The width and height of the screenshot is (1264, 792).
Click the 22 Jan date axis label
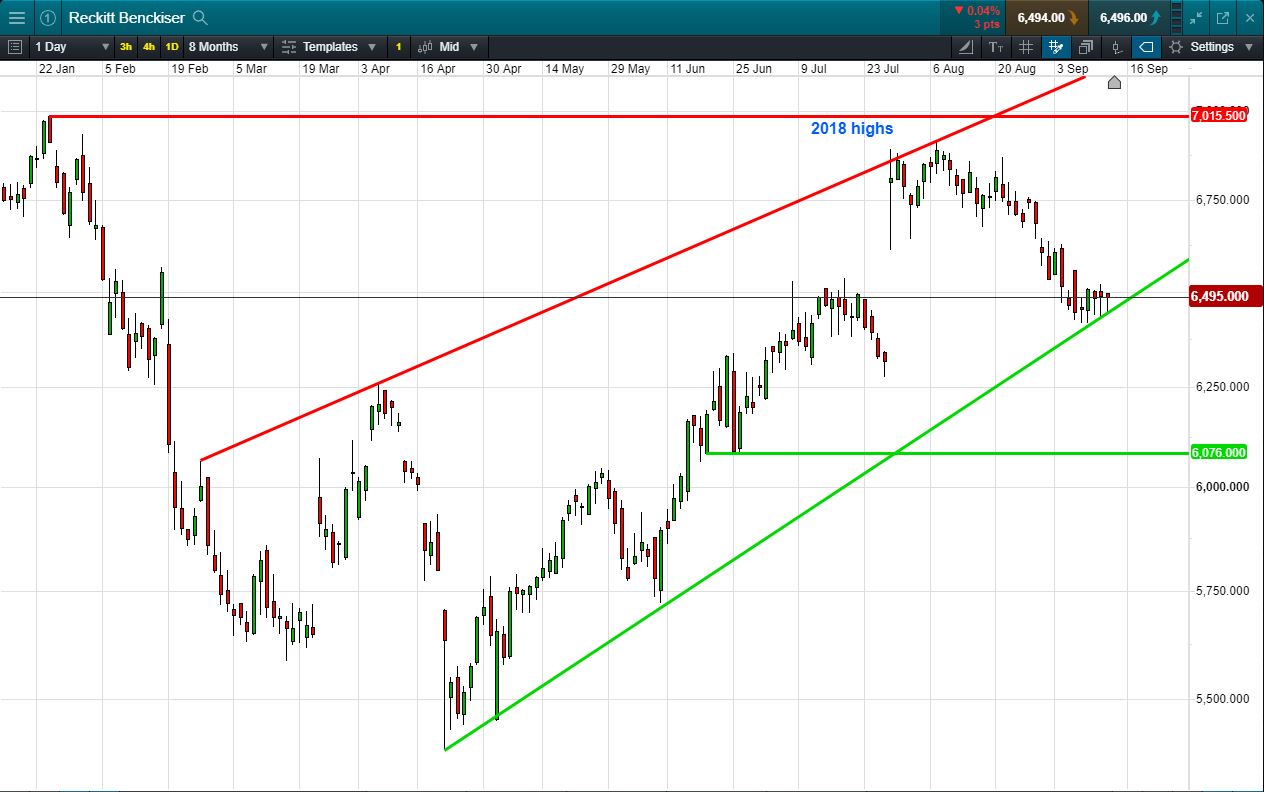(56, 69)
